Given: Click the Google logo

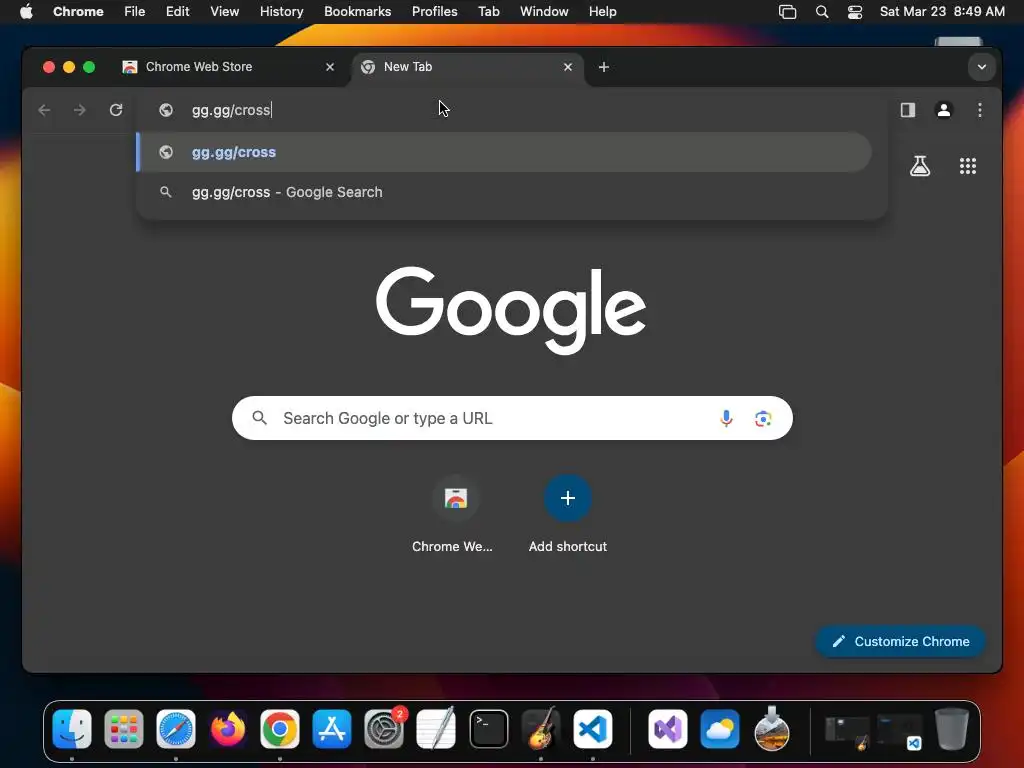Looking at the screenshot, I should coord(511,310).
